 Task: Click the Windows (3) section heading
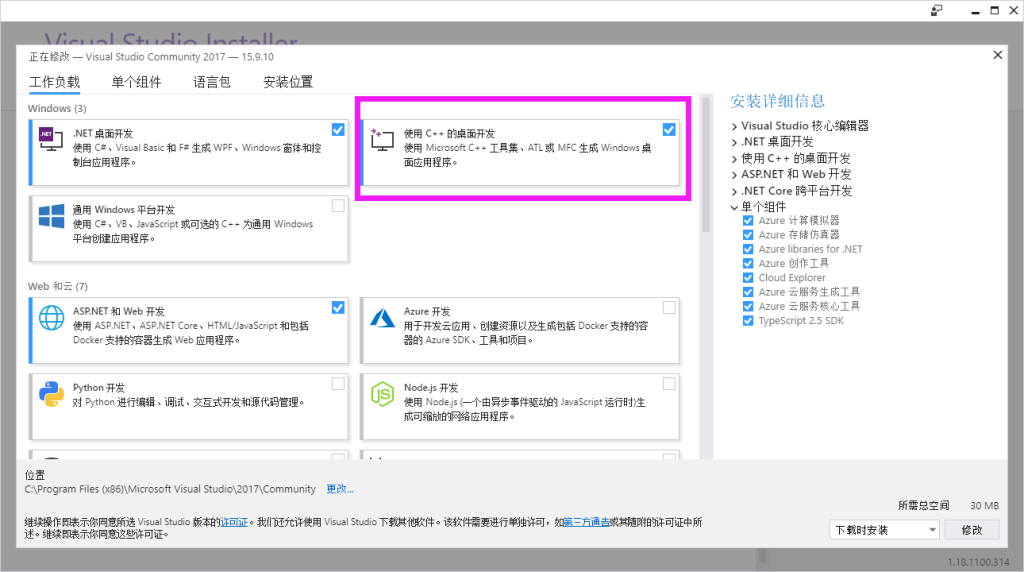click(57, 108)
